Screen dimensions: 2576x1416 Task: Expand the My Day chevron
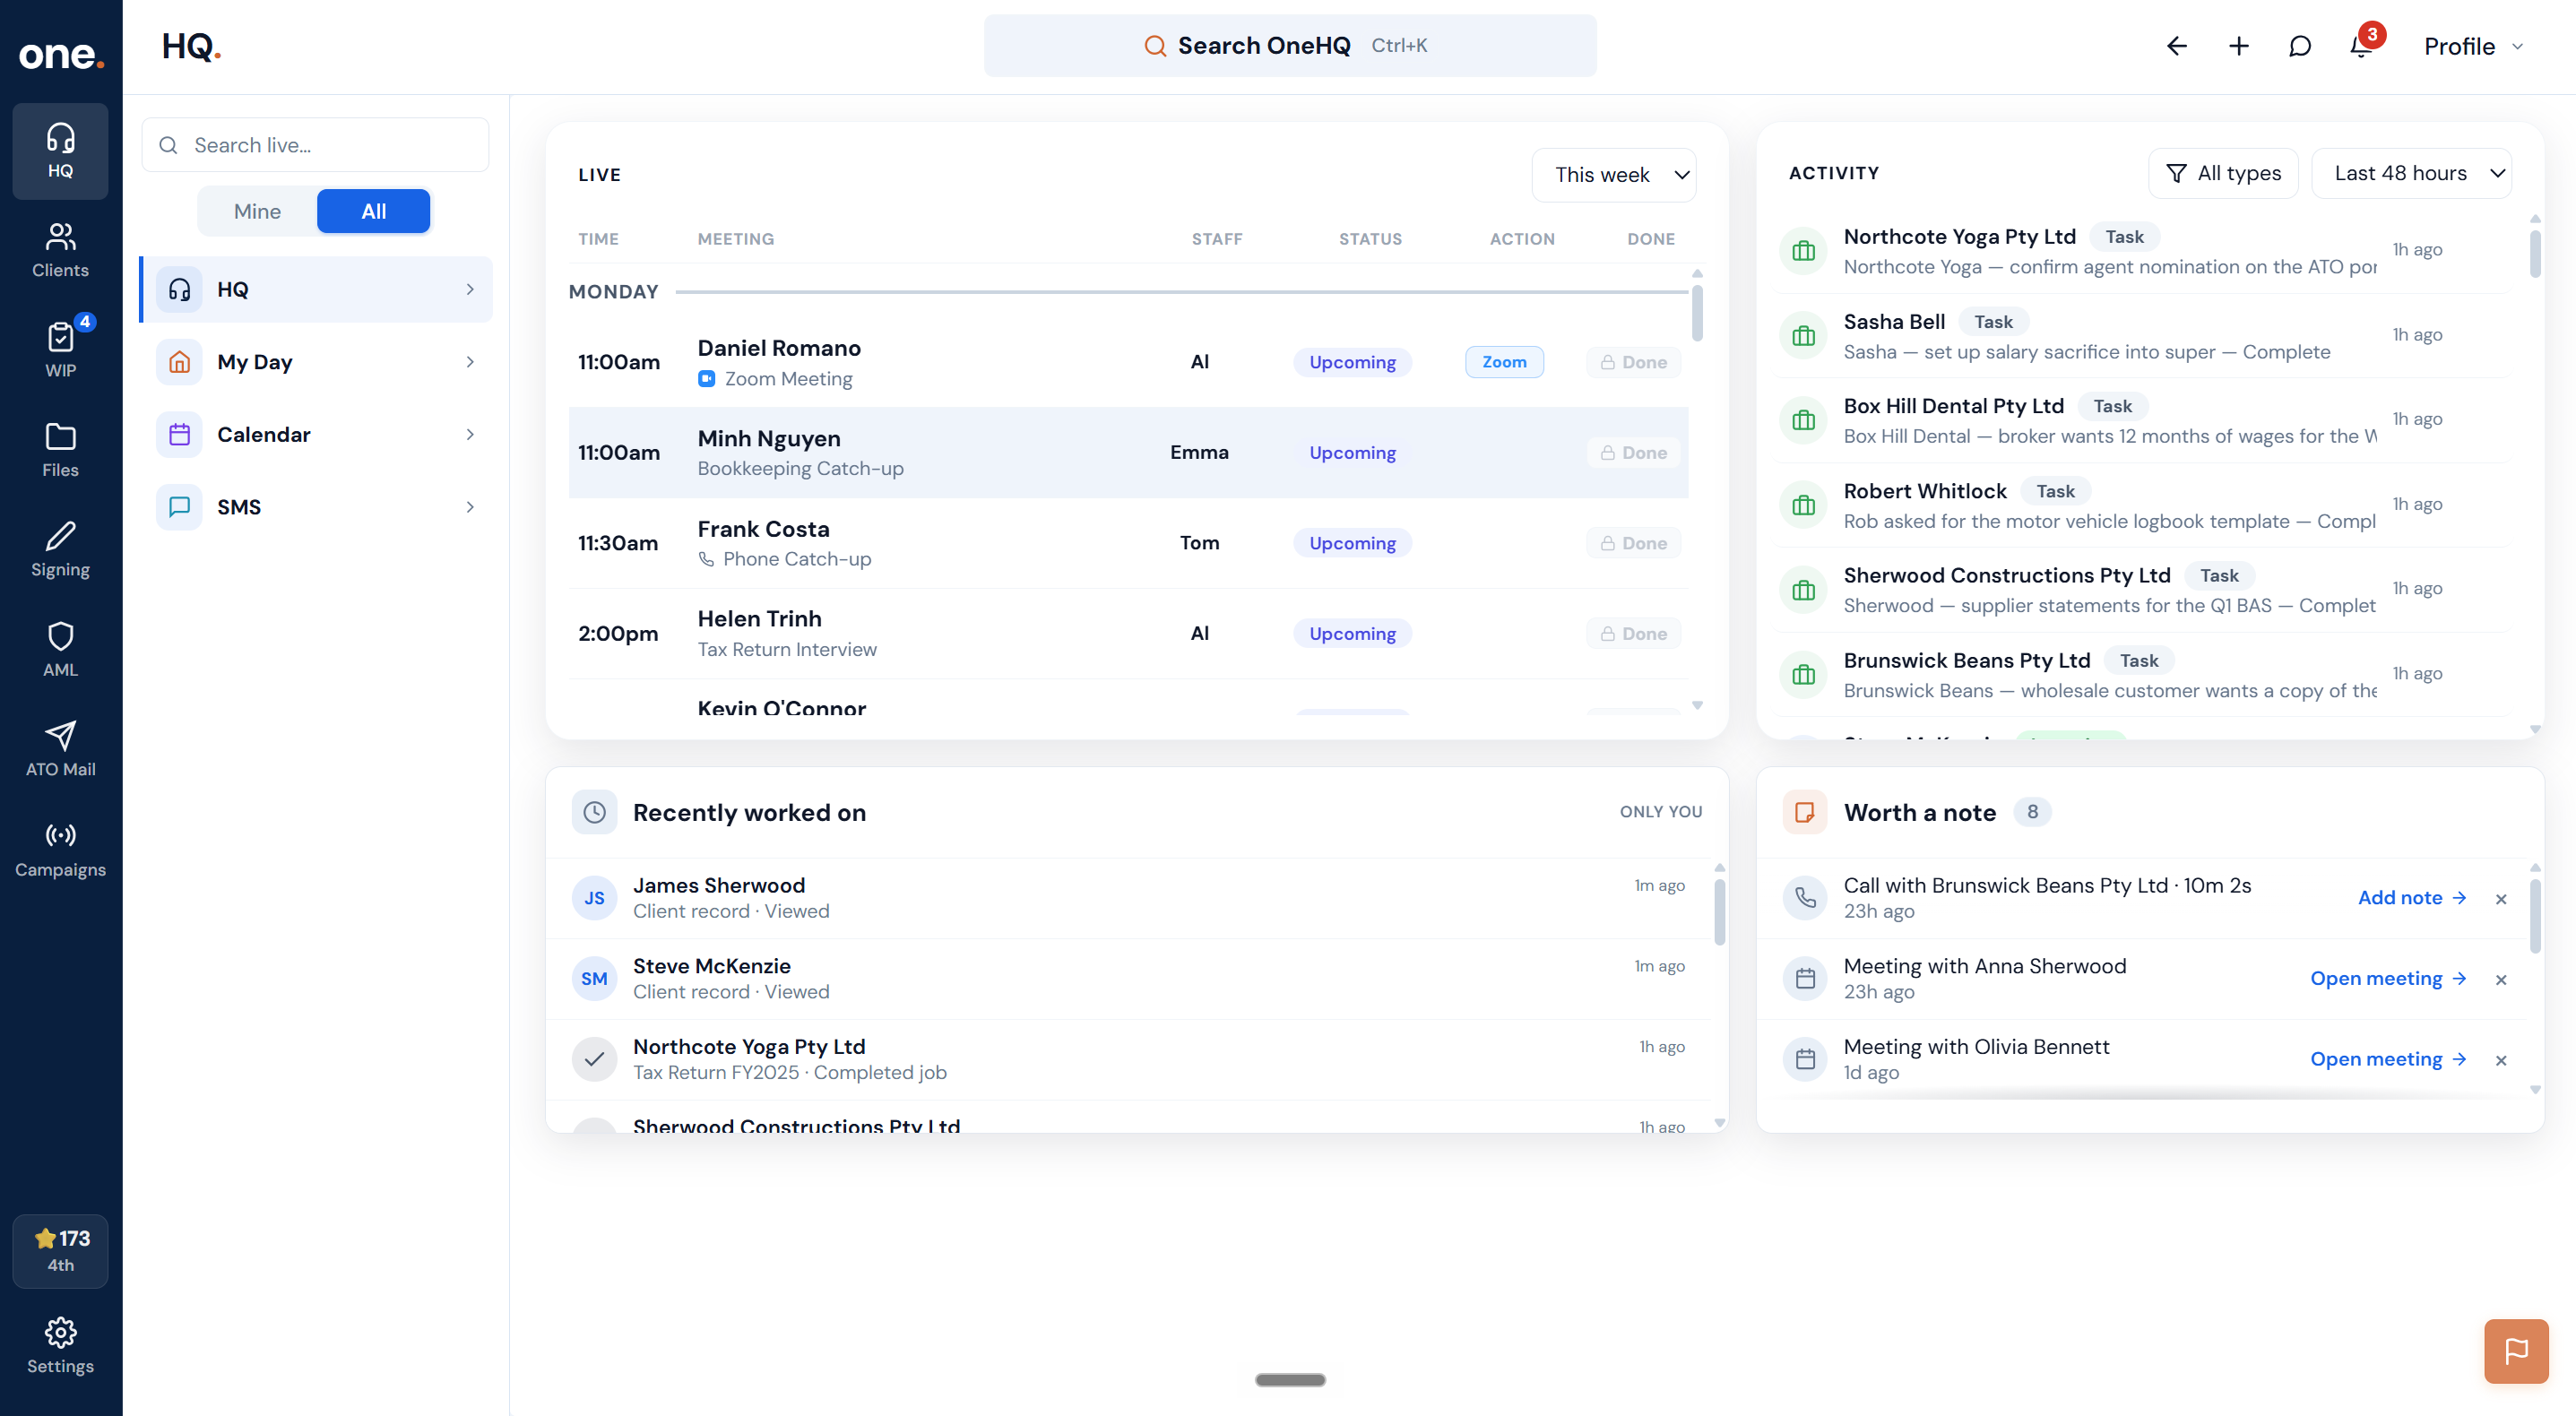(470, 362)
